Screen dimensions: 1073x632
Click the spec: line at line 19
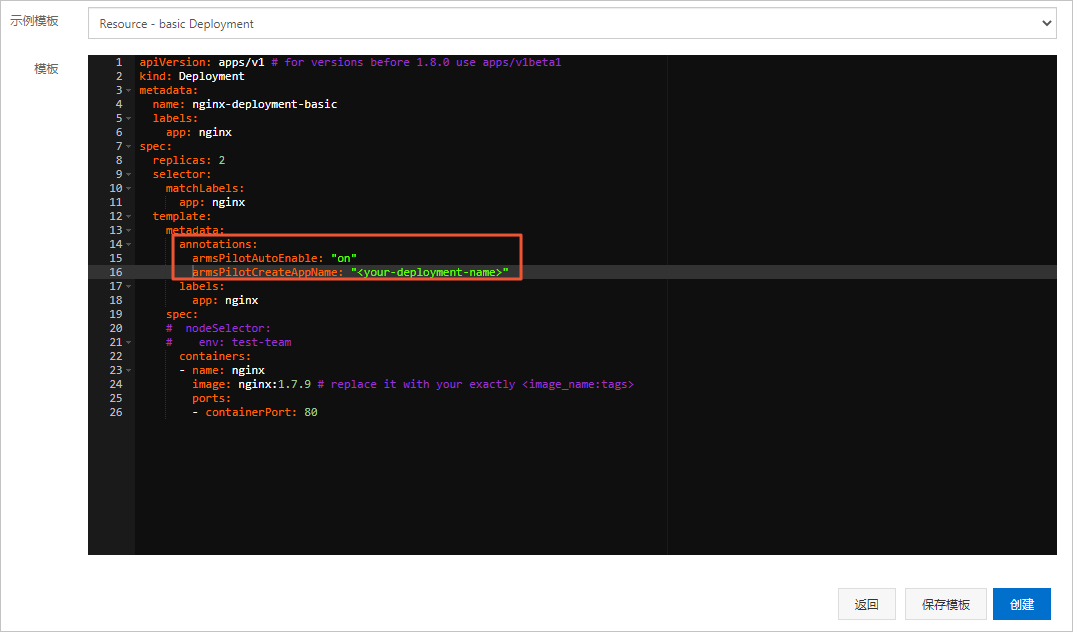point(182,314)
